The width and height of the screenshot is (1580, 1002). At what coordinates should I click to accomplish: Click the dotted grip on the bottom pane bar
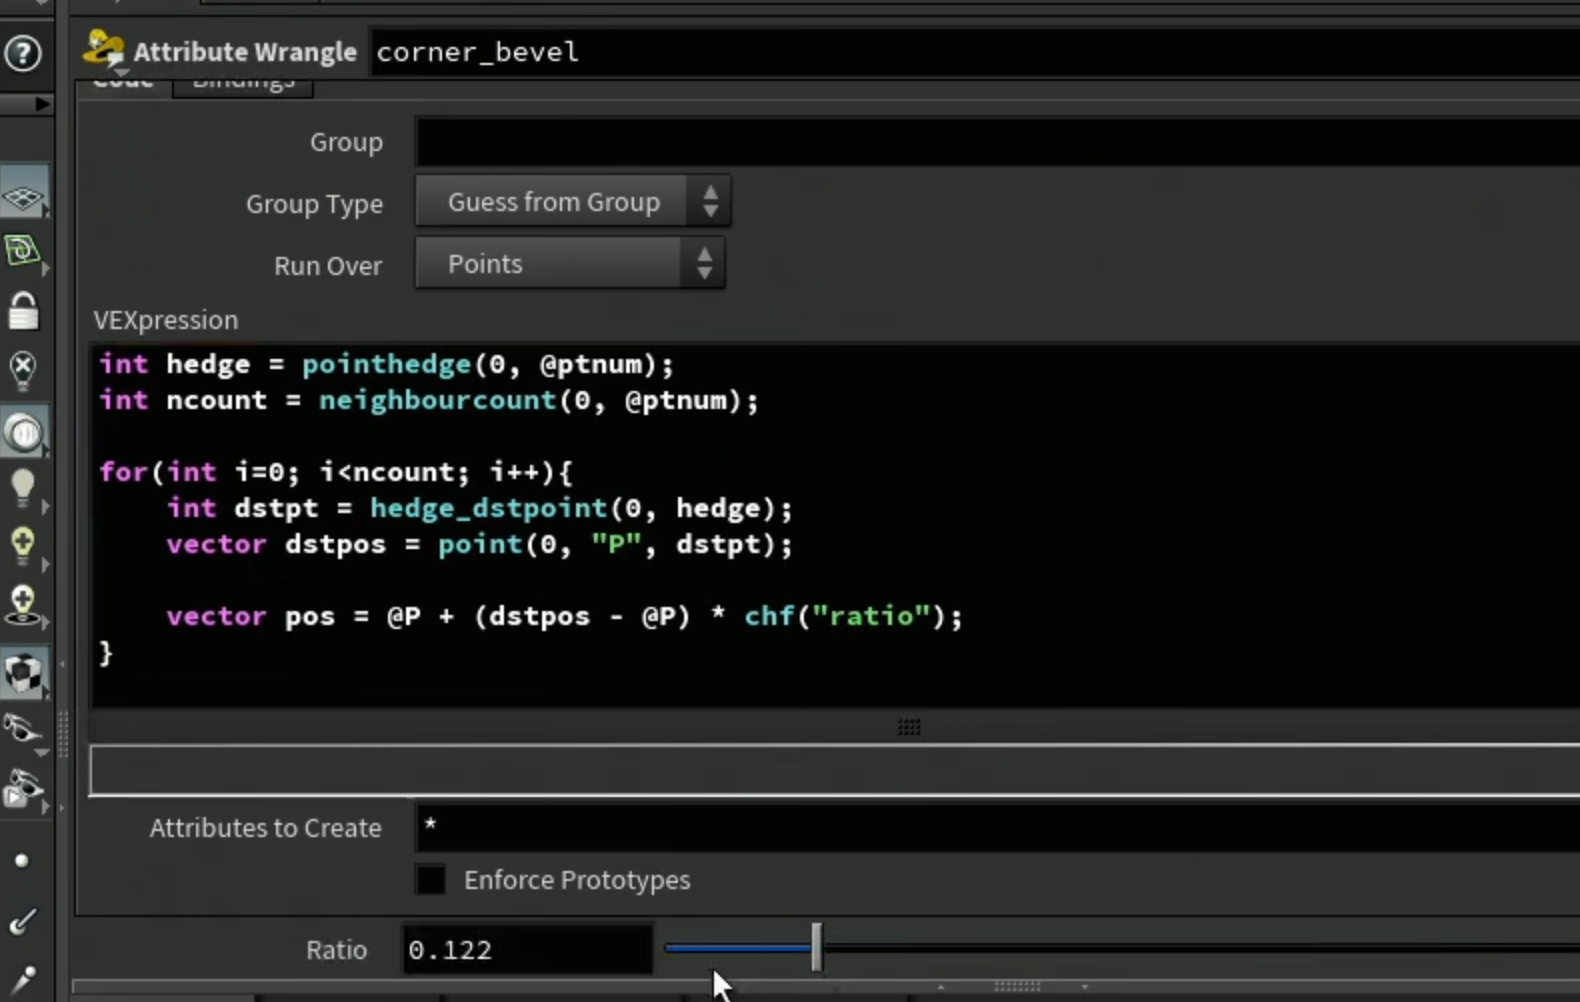coord(1017,986)
